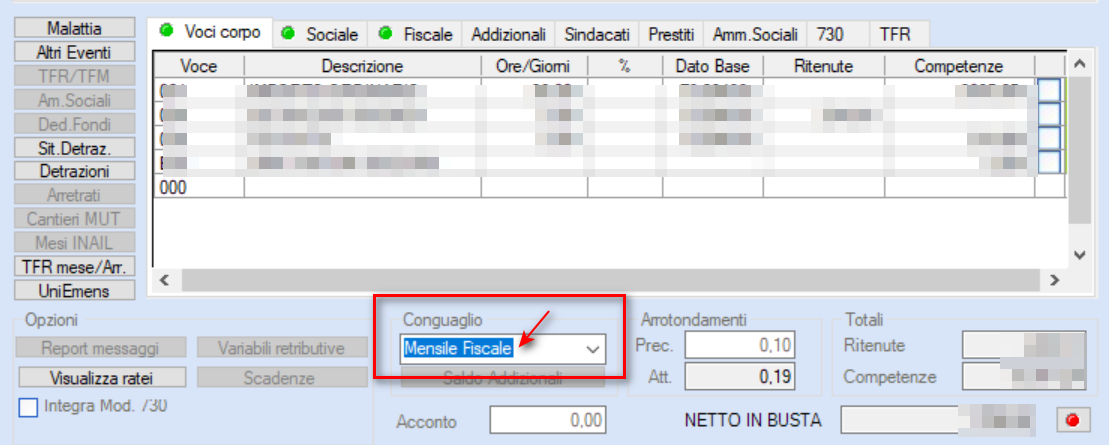The height and width of the screenshot is (445, 1109).
Task: Click Arrotondamenti Prec. field
Action: pos(740,347)
